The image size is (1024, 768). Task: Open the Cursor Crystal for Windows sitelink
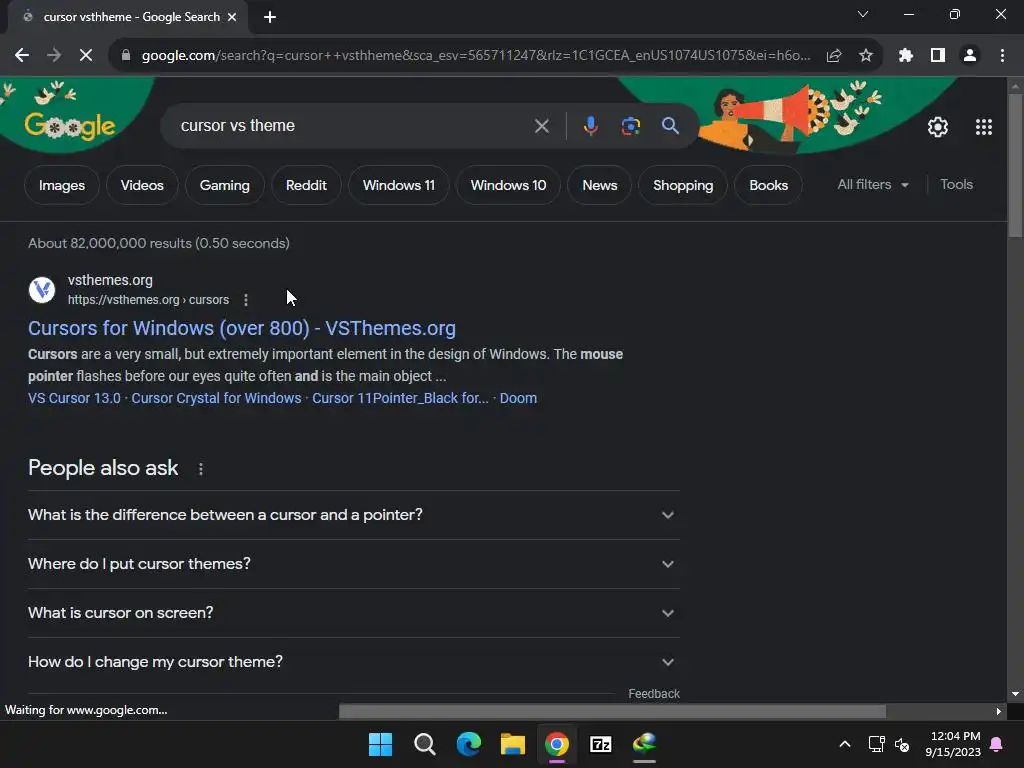tap(216, 398)
